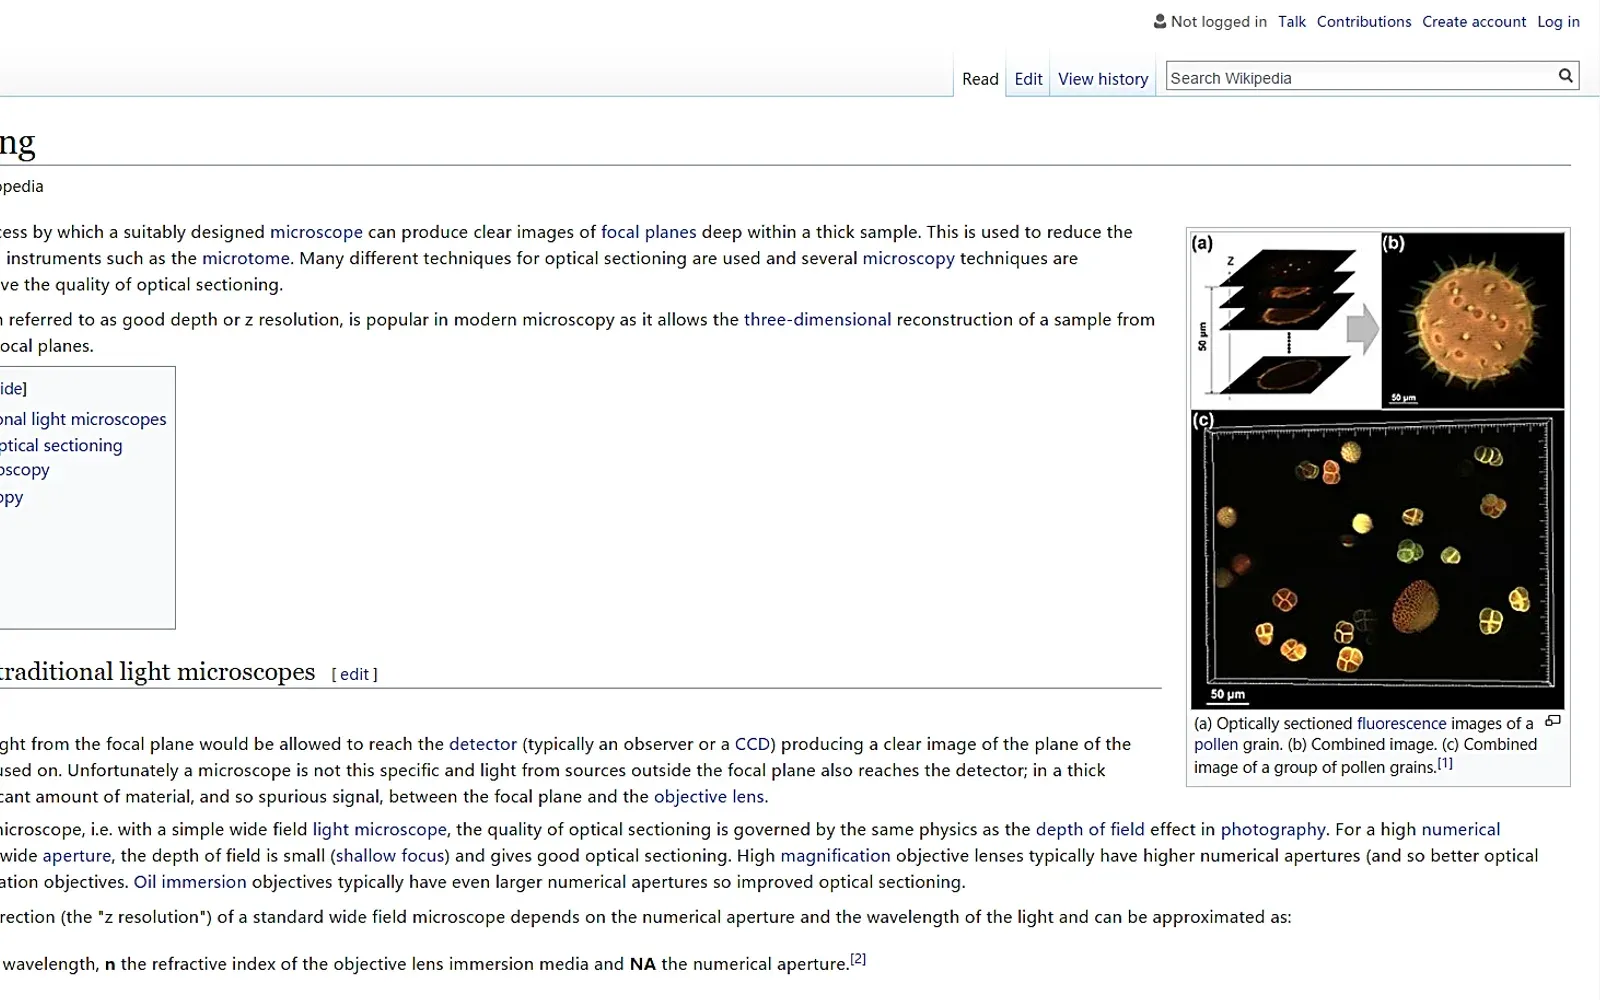Open the Talk link

(1292, 21)
